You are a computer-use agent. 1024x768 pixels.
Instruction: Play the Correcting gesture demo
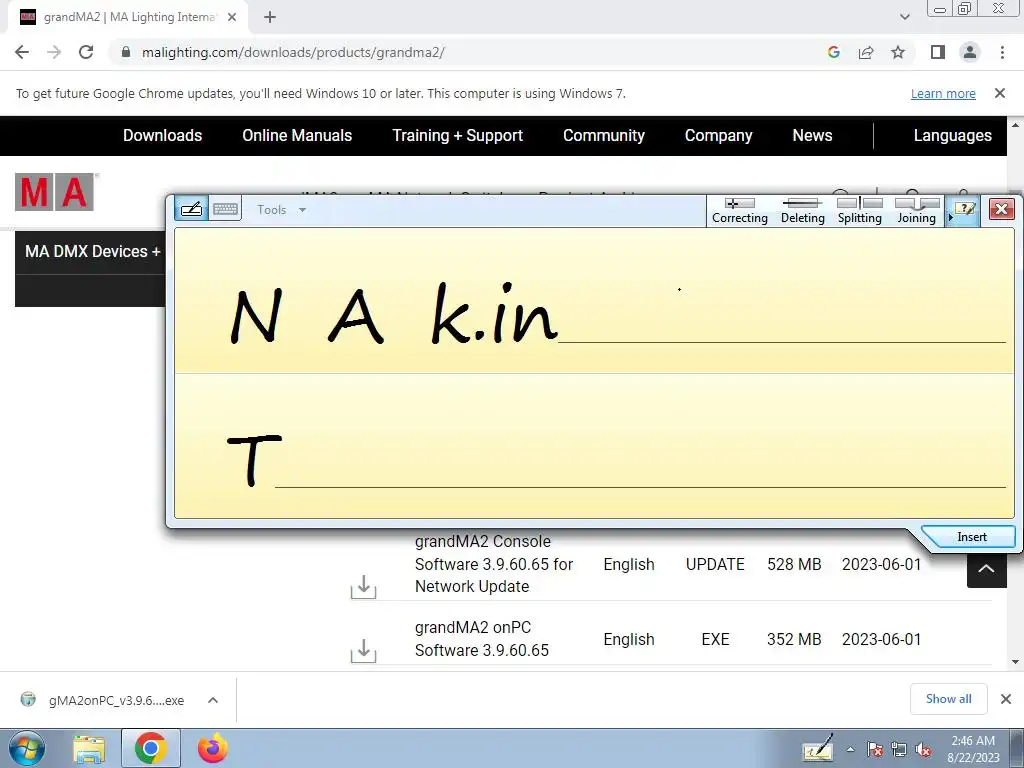tap(739, 211)
